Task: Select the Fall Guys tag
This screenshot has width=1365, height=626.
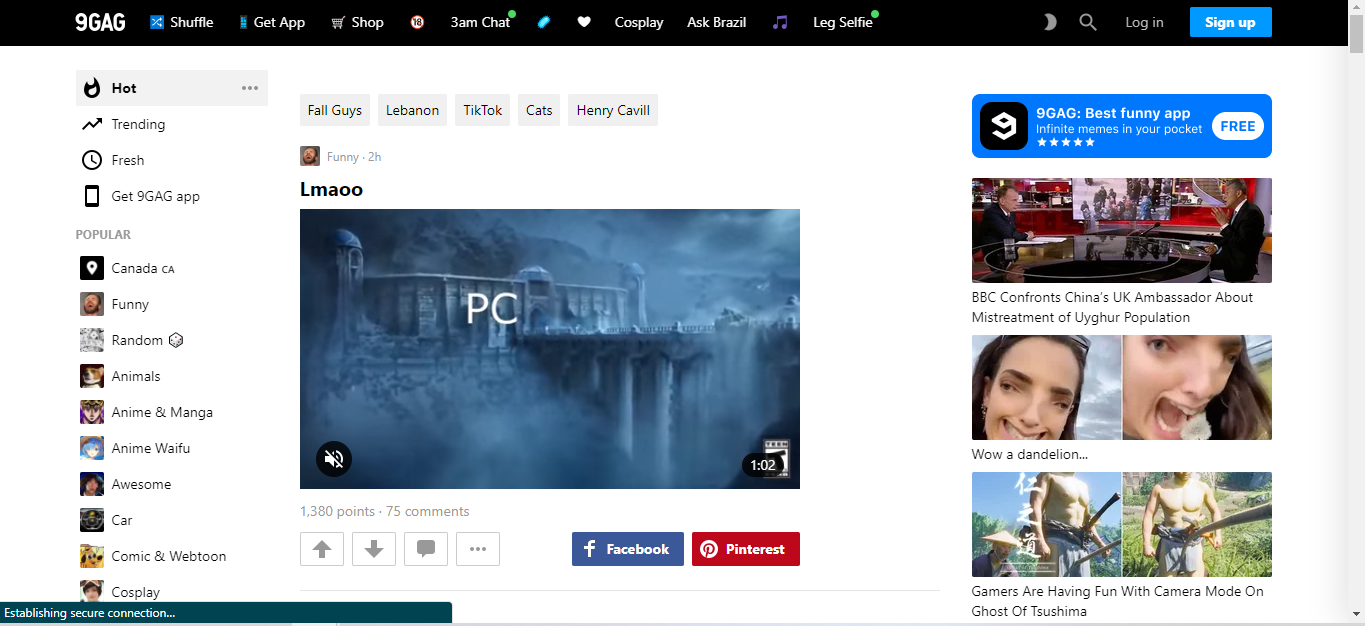Action: click(x=335, y=110)
